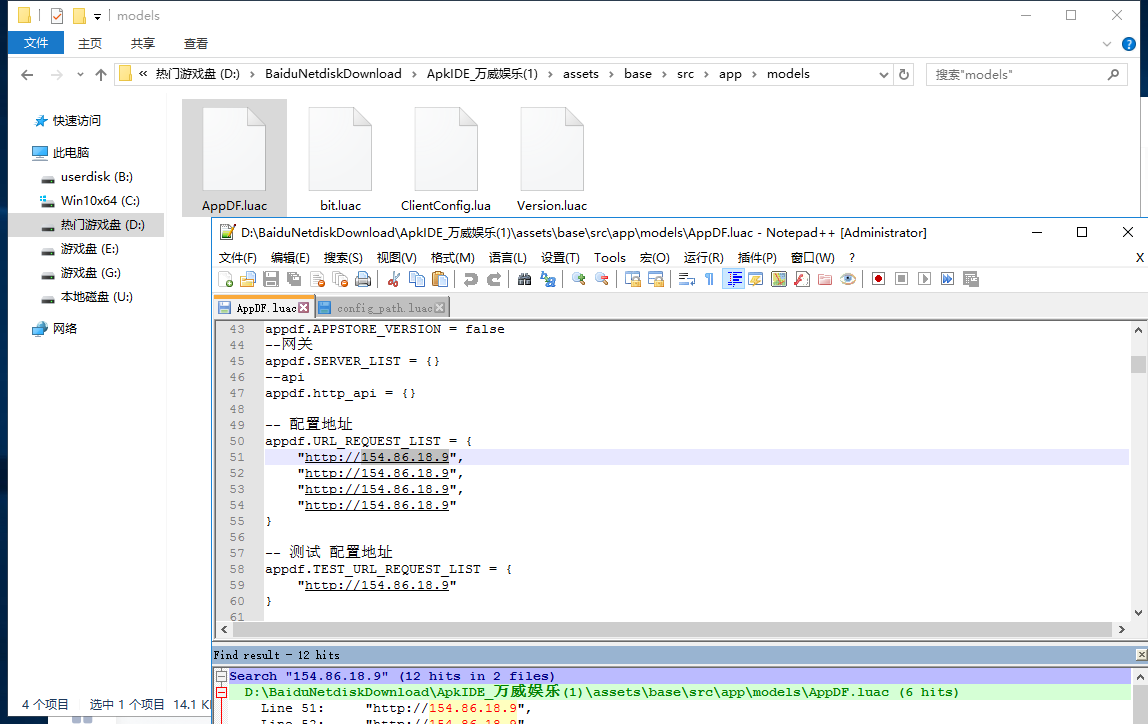Open the 格式(M) menu
The height and width of the screenshot is (724, 1148).
click(x=452, y=258)
